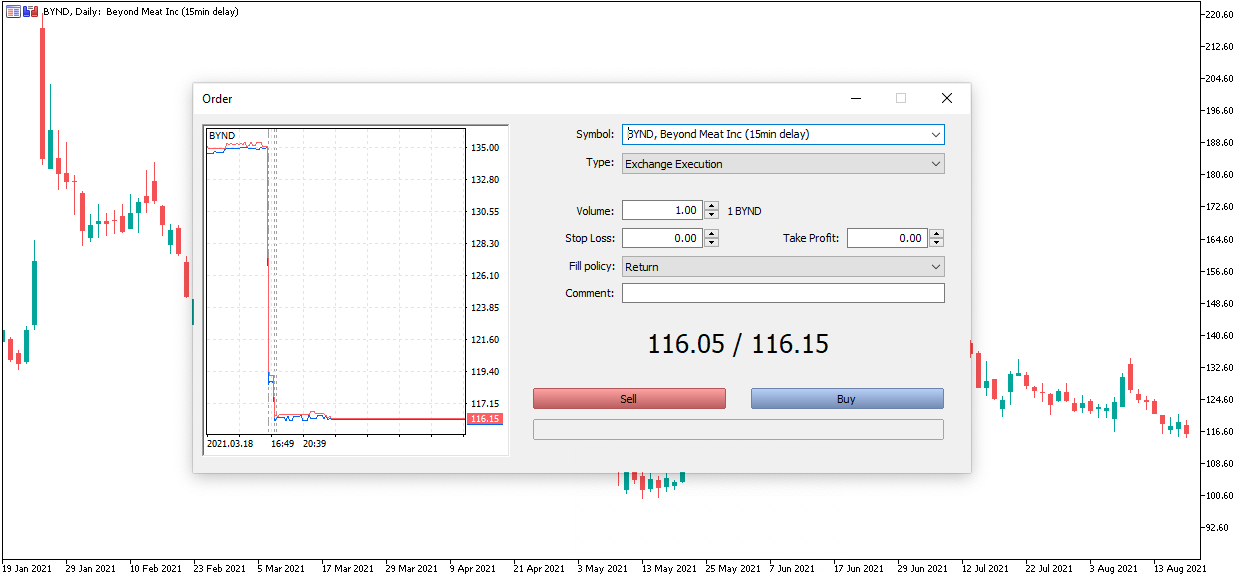Image resolution: width=1241 pixels, height=575 pixels.
Task: Decrease Volume with the down spinner arrow
Action: click(x=711, y=216)
